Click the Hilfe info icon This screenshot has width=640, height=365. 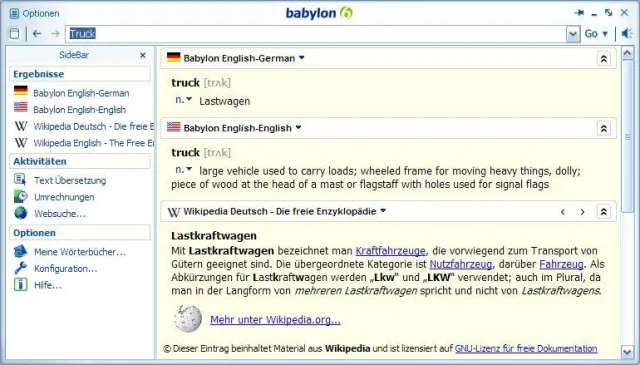coord(20,285)
